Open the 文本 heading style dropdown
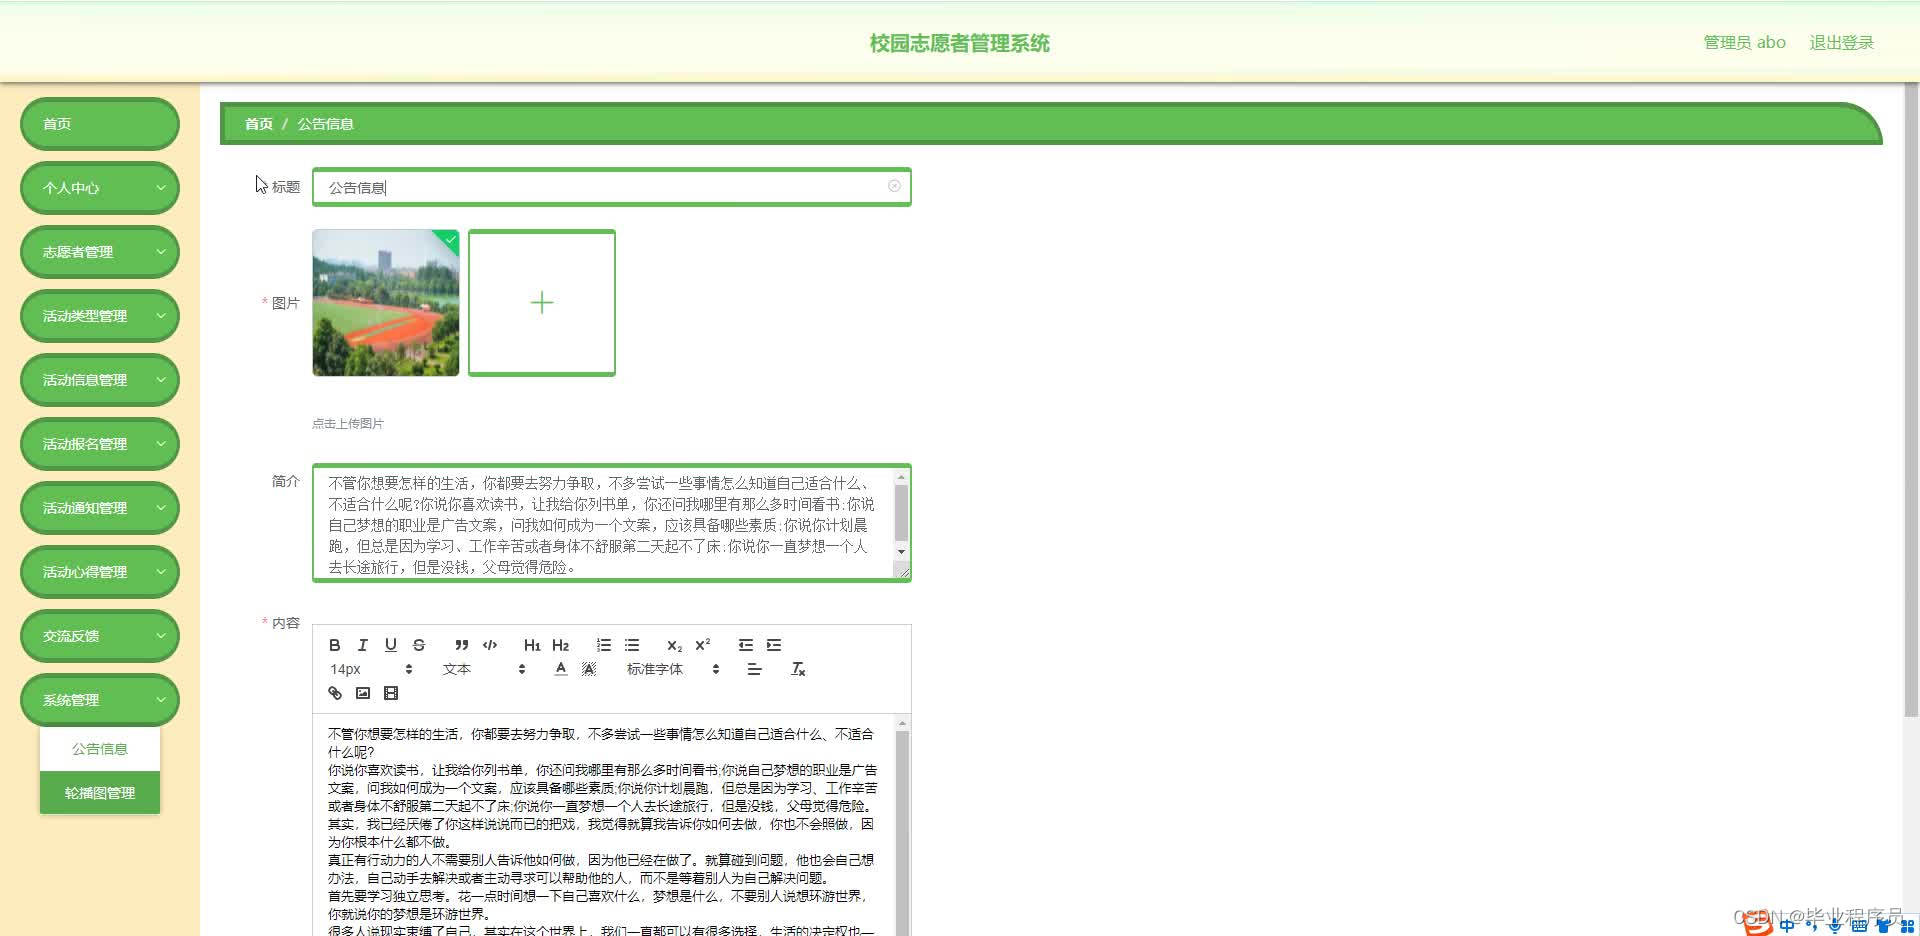This screenshot has height=936, width=1920. click(x=484, y=669)
